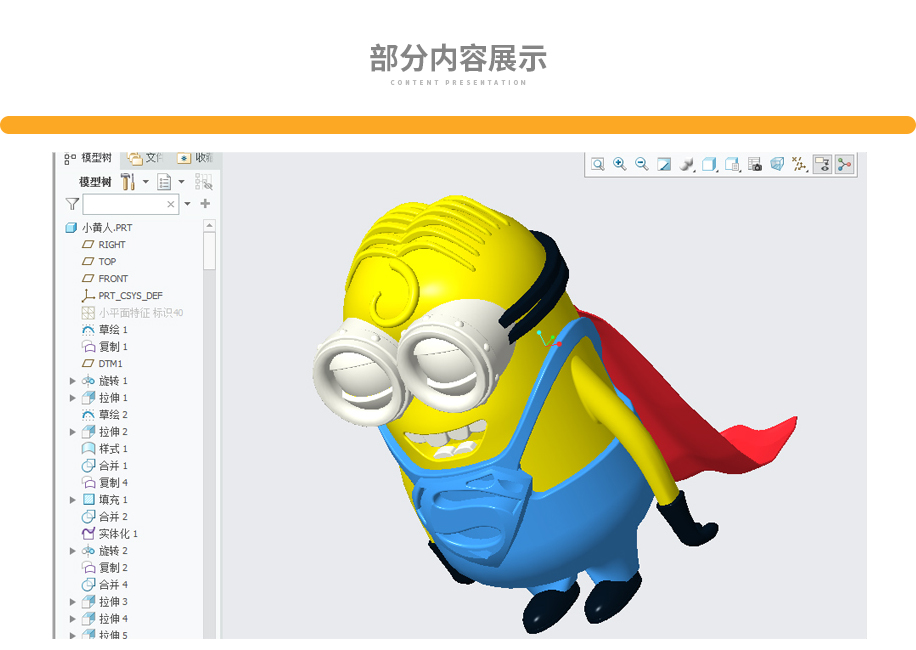Click the model tree scroll-up arrow

[209, 225]
